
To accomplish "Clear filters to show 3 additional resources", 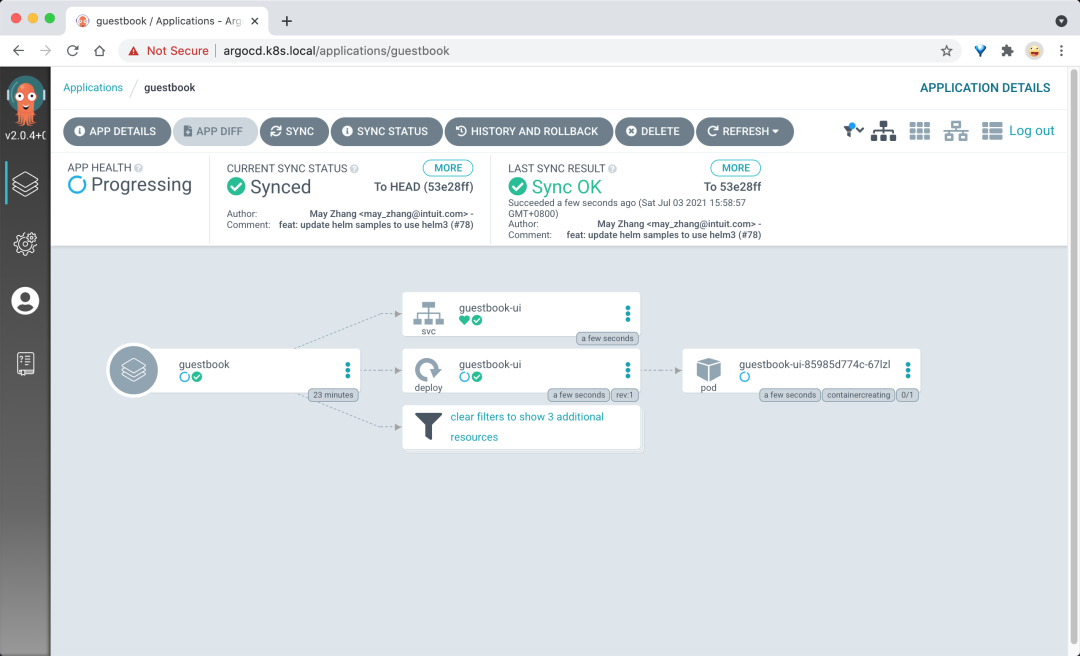I will point(527,427).
